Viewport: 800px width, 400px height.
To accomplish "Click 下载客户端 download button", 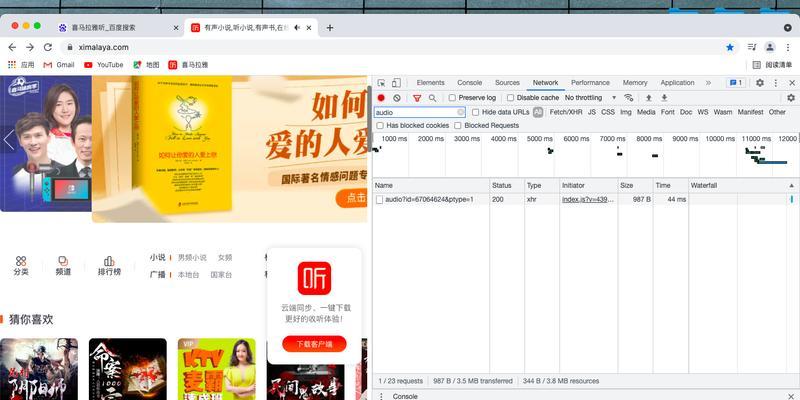I will coord(314,344).
